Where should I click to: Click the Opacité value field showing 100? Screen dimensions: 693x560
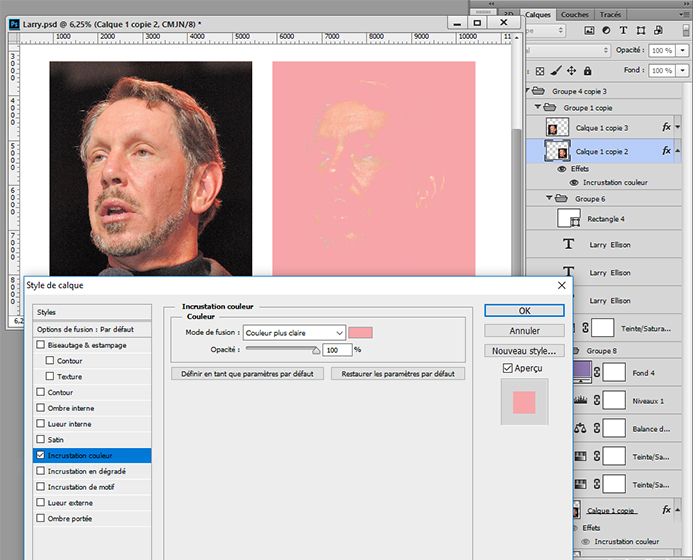(337, 350)
